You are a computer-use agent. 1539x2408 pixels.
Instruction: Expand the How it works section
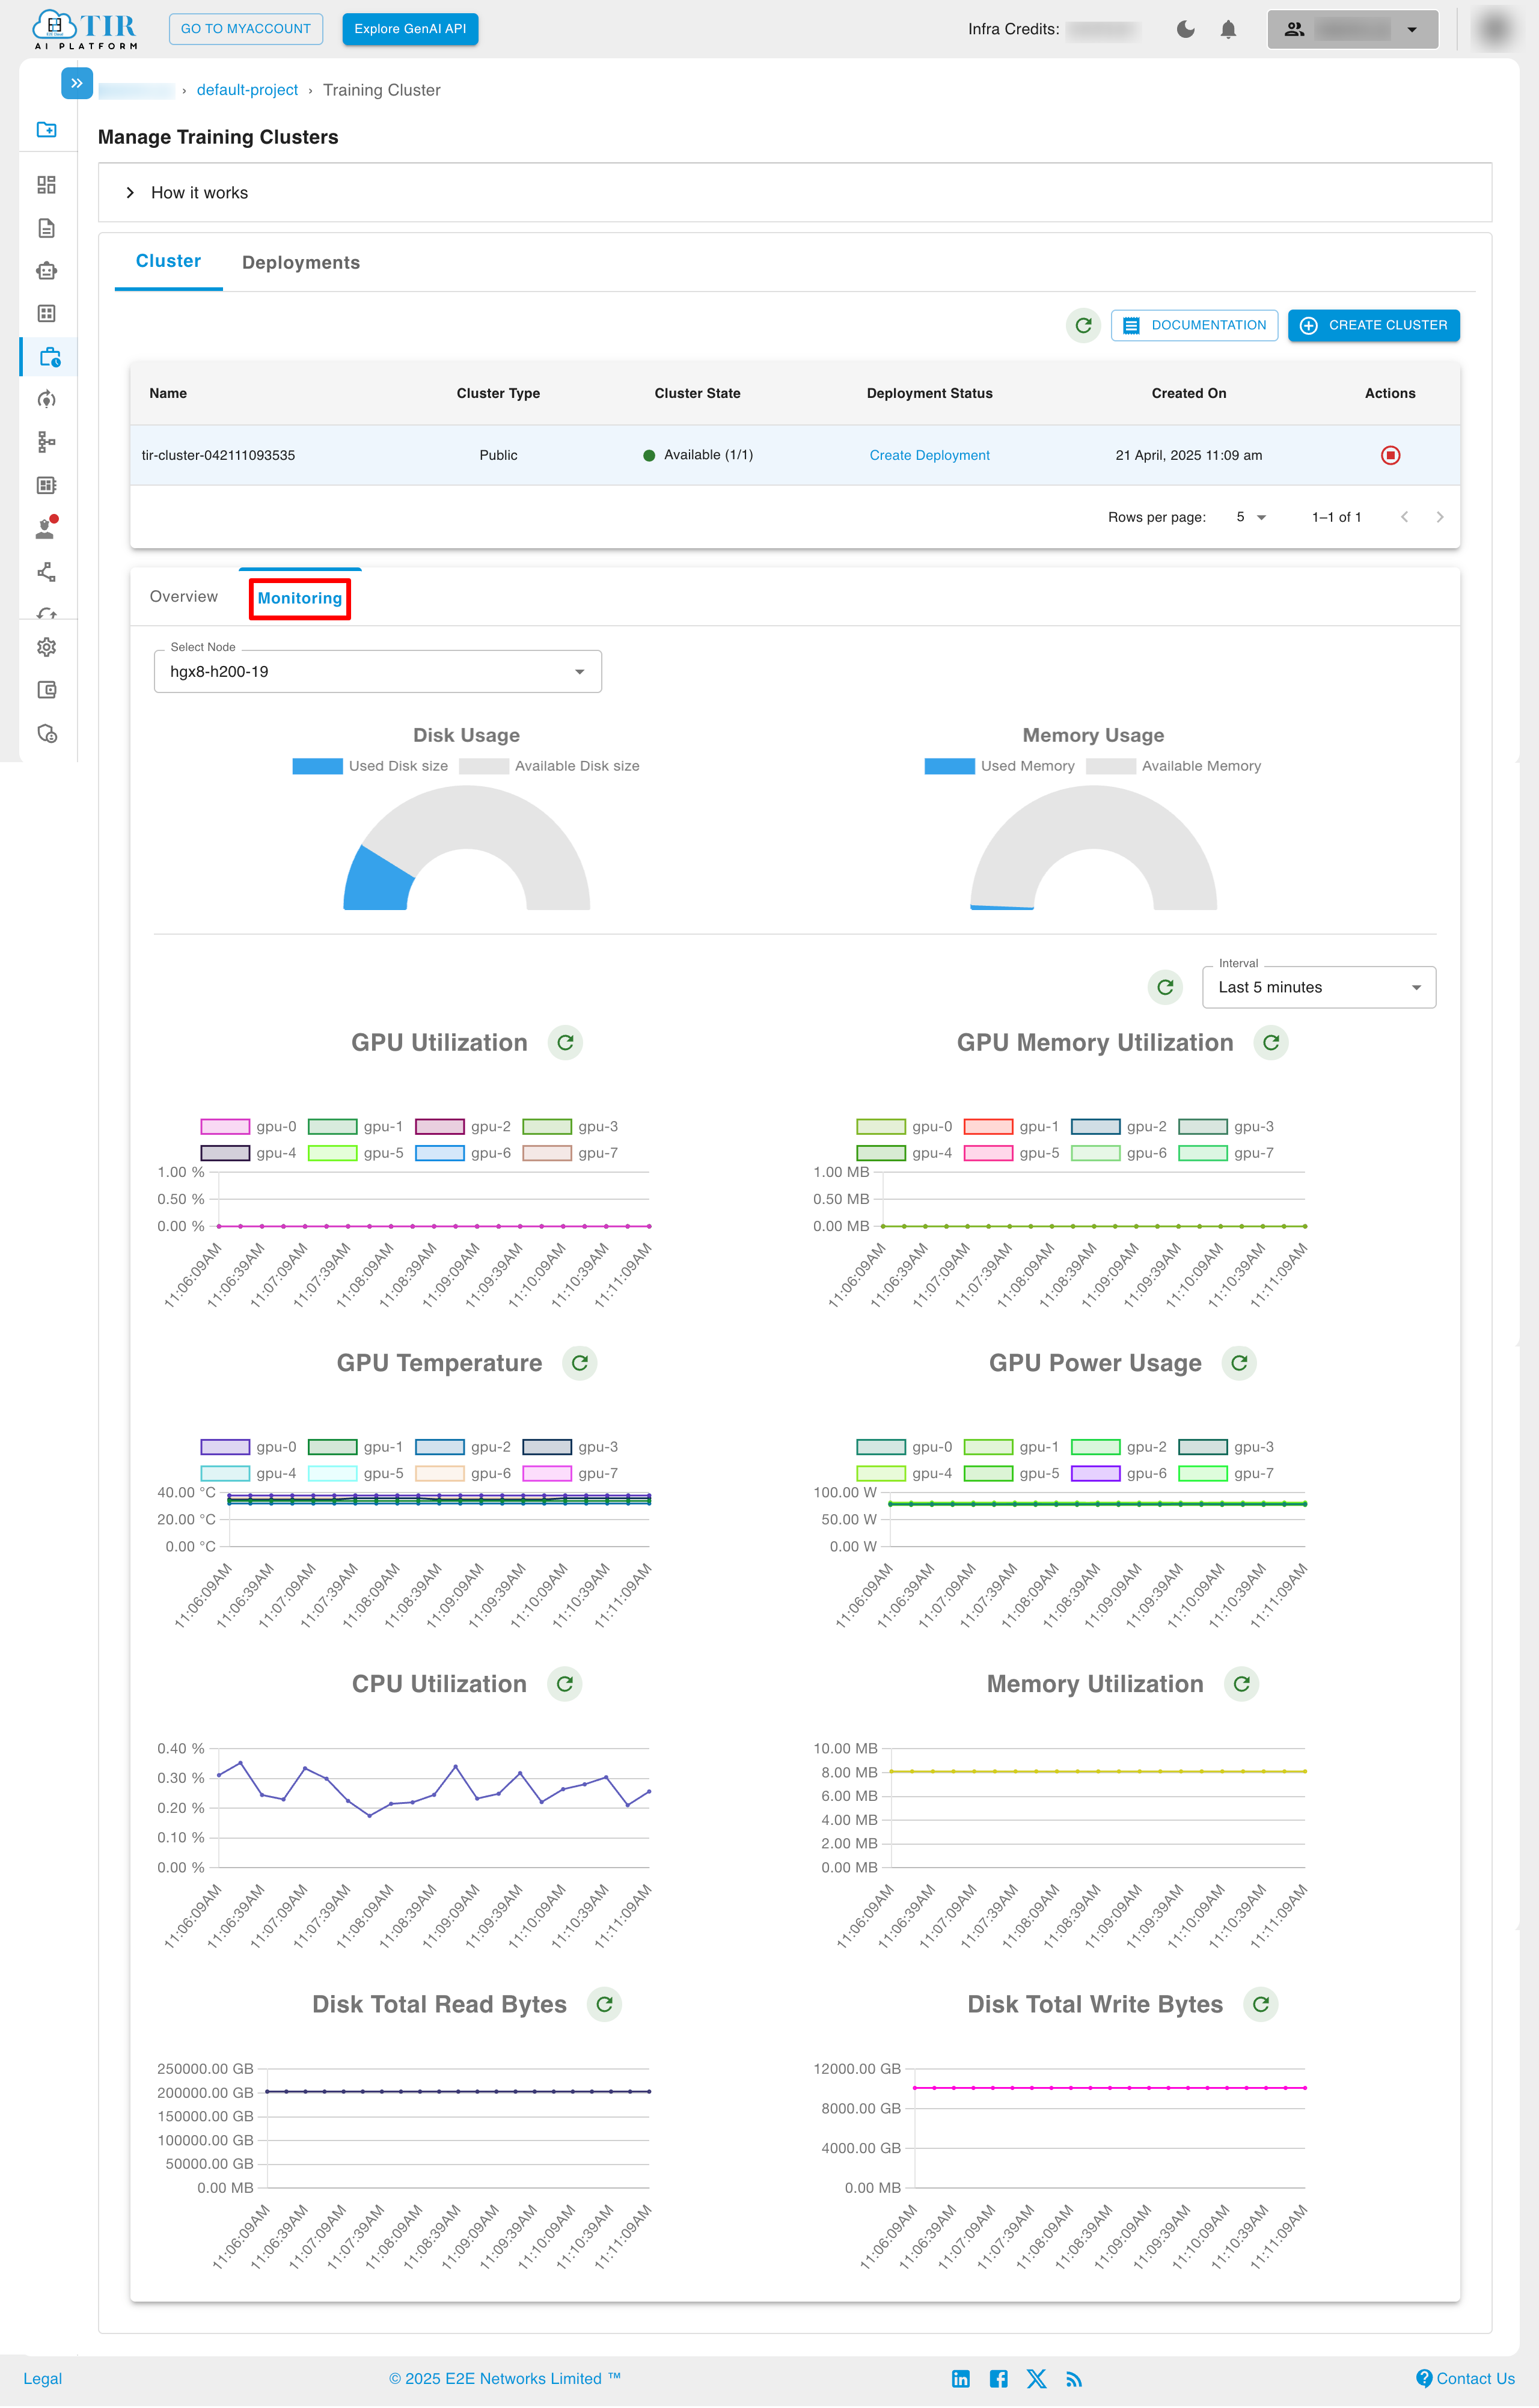coord(795,193)
